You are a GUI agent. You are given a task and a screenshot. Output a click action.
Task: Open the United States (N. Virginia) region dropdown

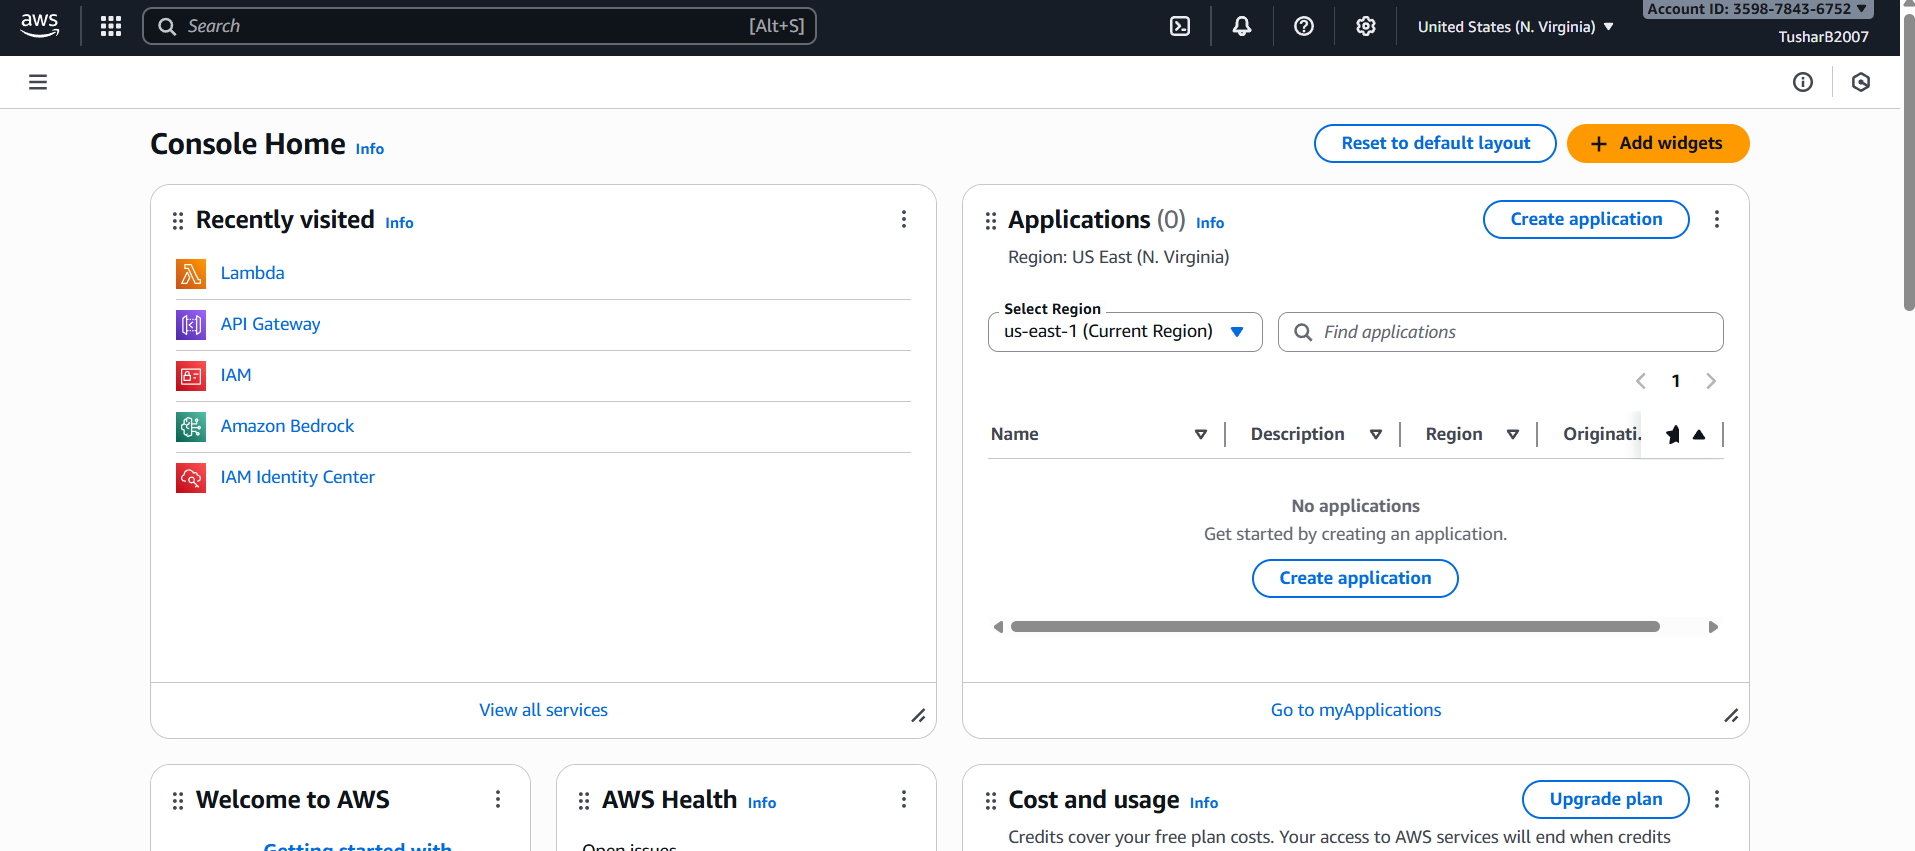pos(1515,27)
